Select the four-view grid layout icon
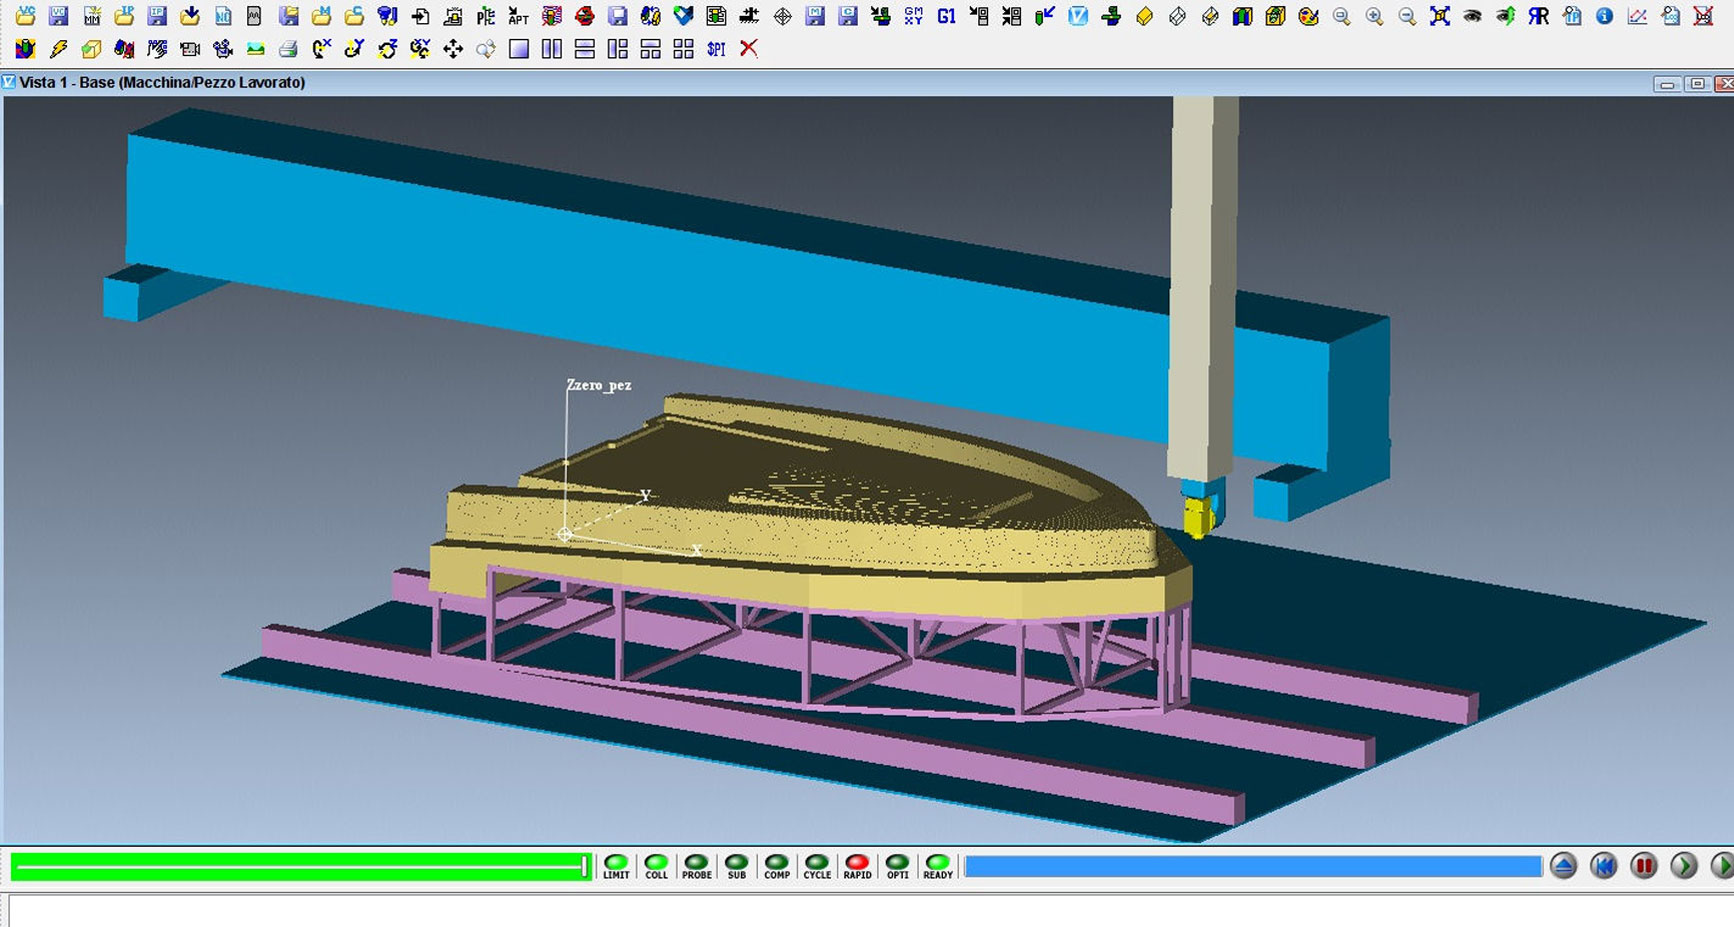 pyautogui.click(x=683, y=49)
